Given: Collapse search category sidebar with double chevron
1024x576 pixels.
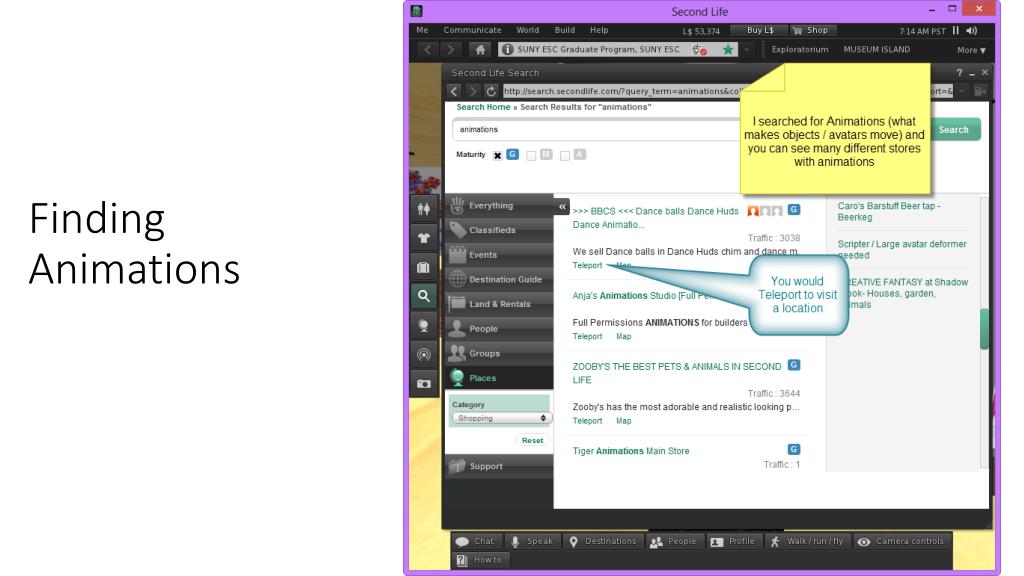Looking at the screenshot, I should coord(562,206).
